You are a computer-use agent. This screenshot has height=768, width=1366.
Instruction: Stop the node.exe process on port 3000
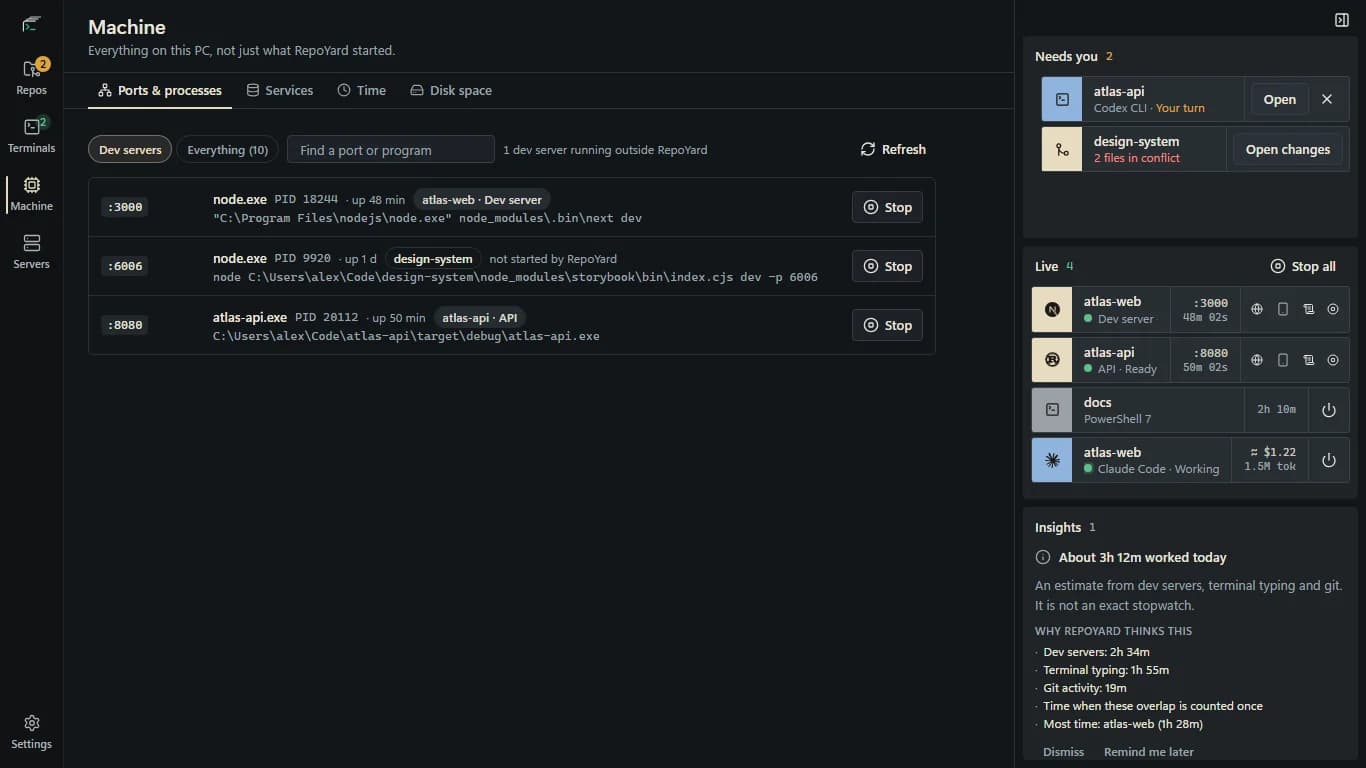point(887,208)
